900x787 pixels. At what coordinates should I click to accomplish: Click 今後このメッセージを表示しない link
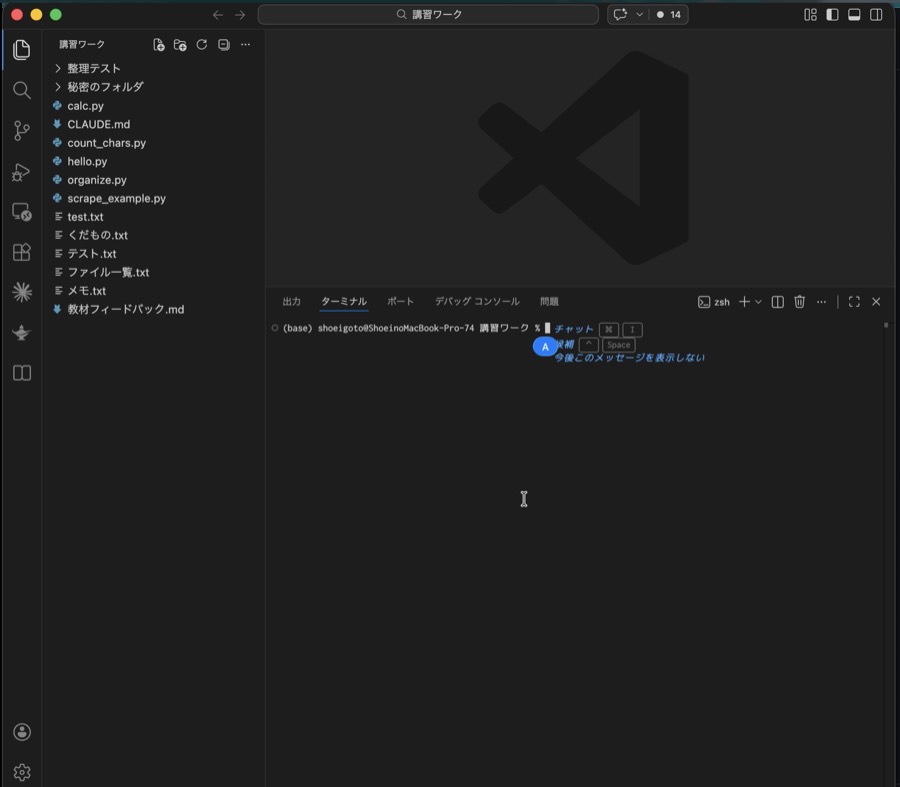point(629,358)
